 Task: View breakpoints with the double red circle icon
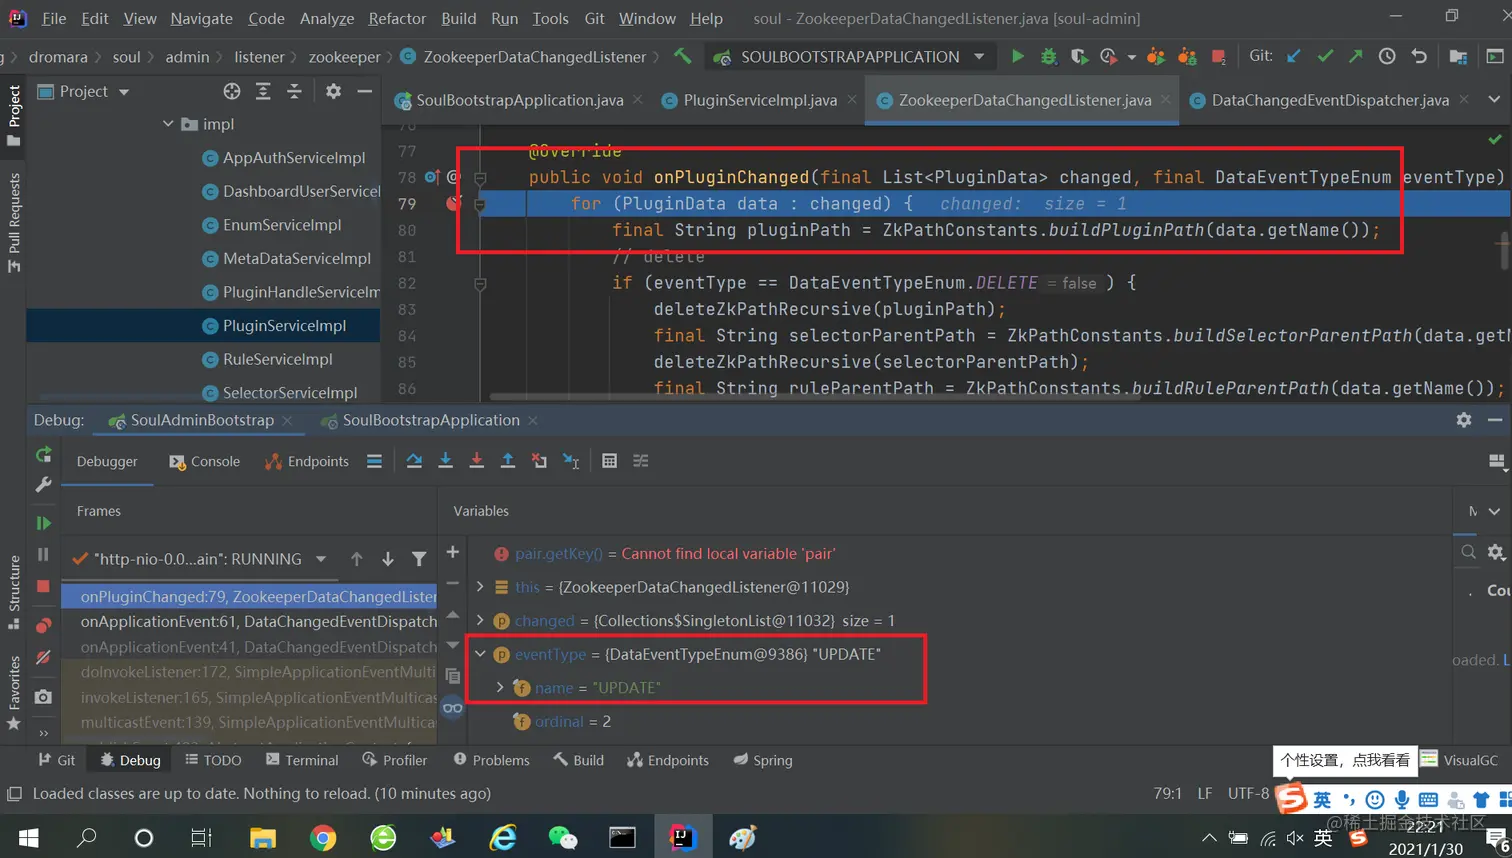(43, 626)
